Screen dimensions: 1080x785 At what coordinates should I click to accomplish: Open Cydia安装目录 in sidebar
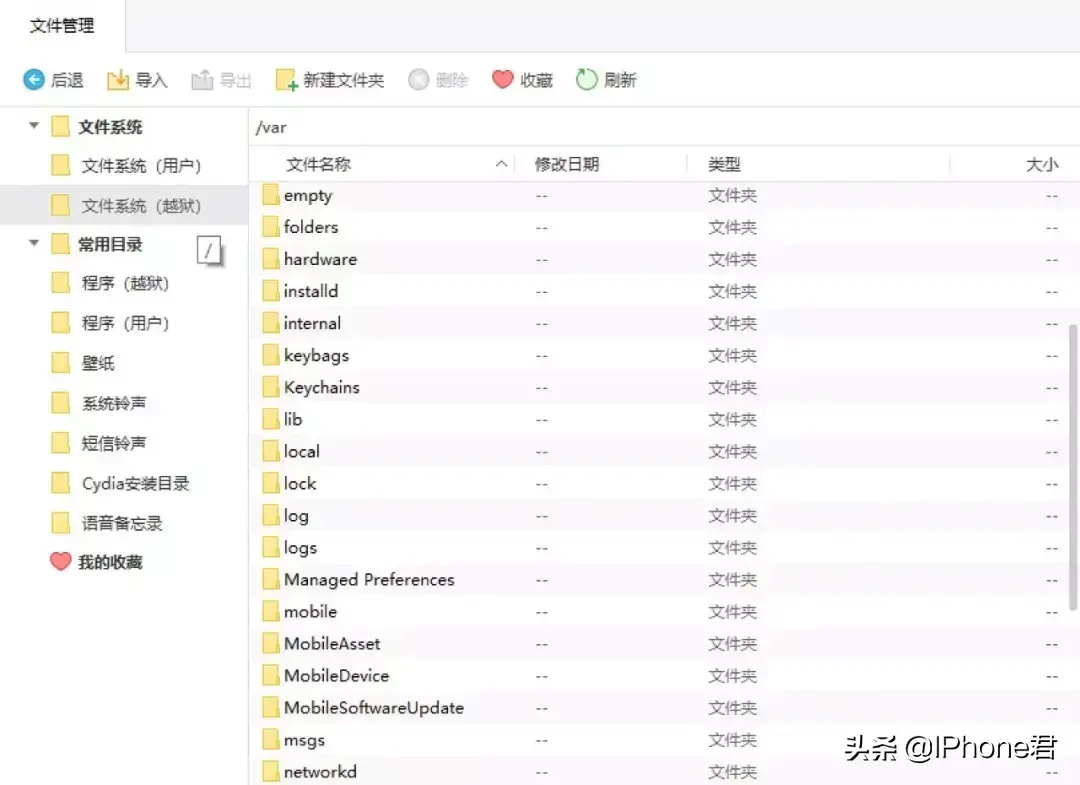coord(135,484)
